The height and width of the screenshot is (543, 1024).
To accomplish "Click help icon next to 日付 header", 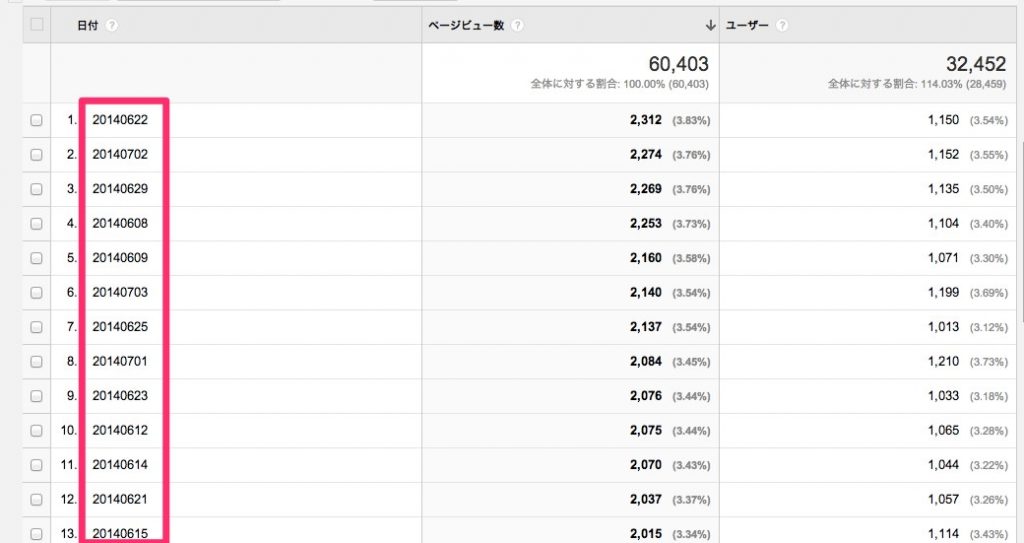I will (x=112, y=25).
